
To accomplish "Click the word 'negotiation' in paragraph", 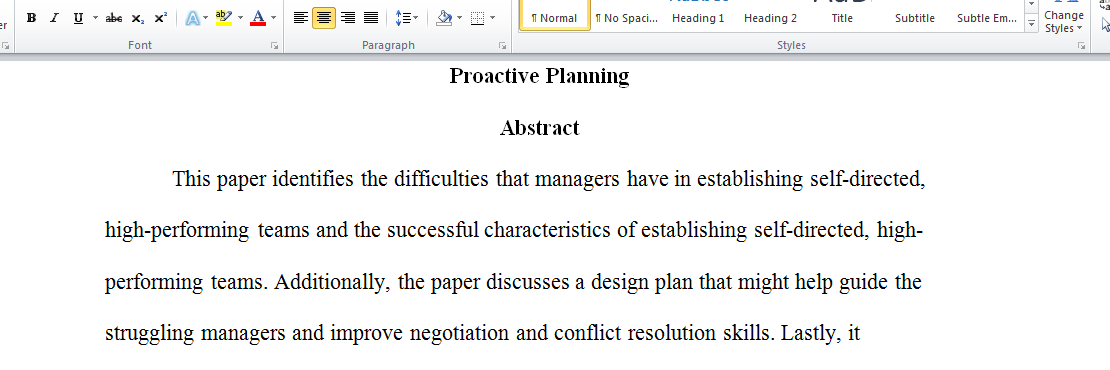I will click(x=459, y=334).
